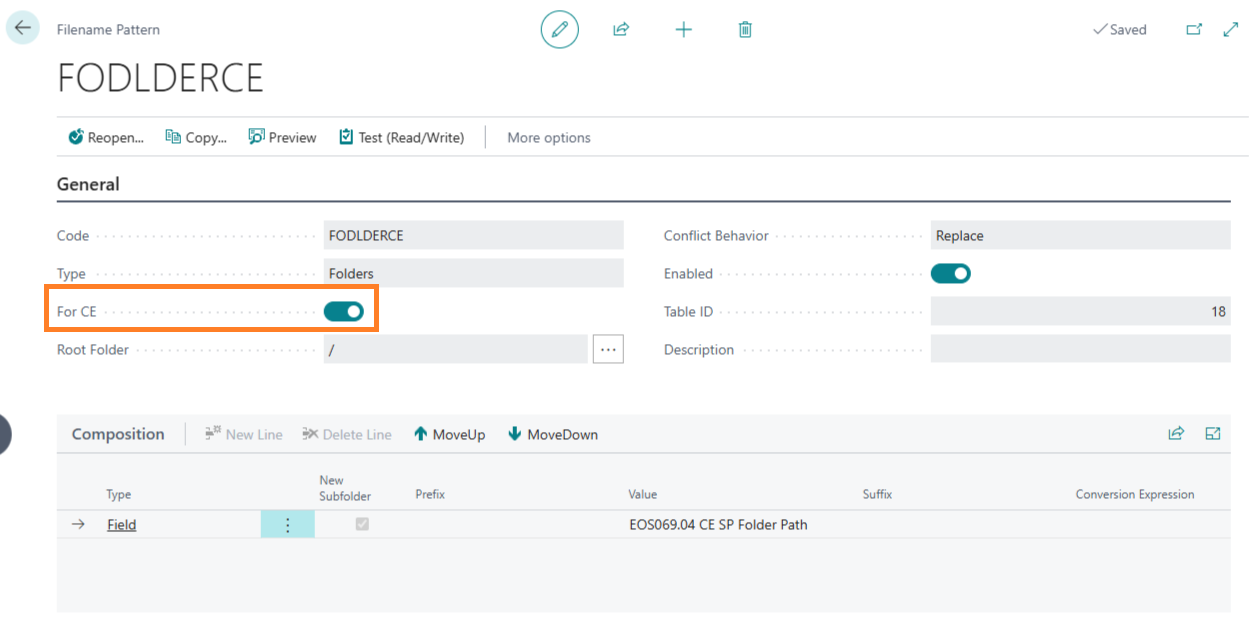Toggle the Enabled switch

(950, 273)
